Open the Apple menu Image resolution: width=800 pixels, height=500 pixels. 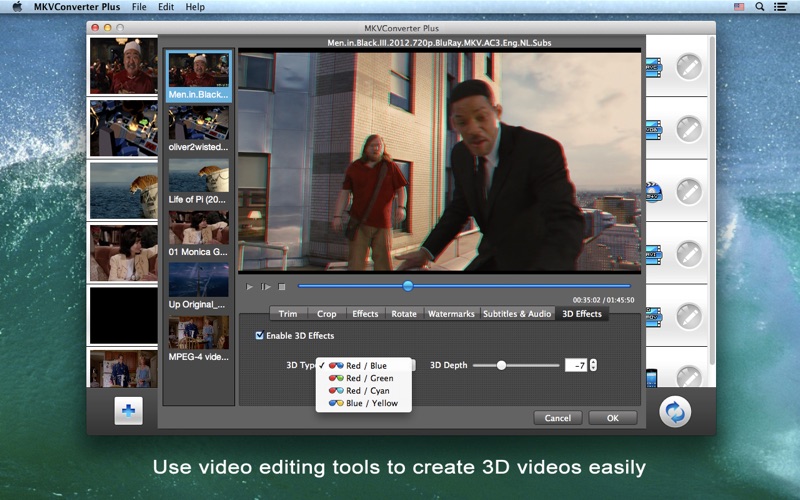(x=17, y=7)
